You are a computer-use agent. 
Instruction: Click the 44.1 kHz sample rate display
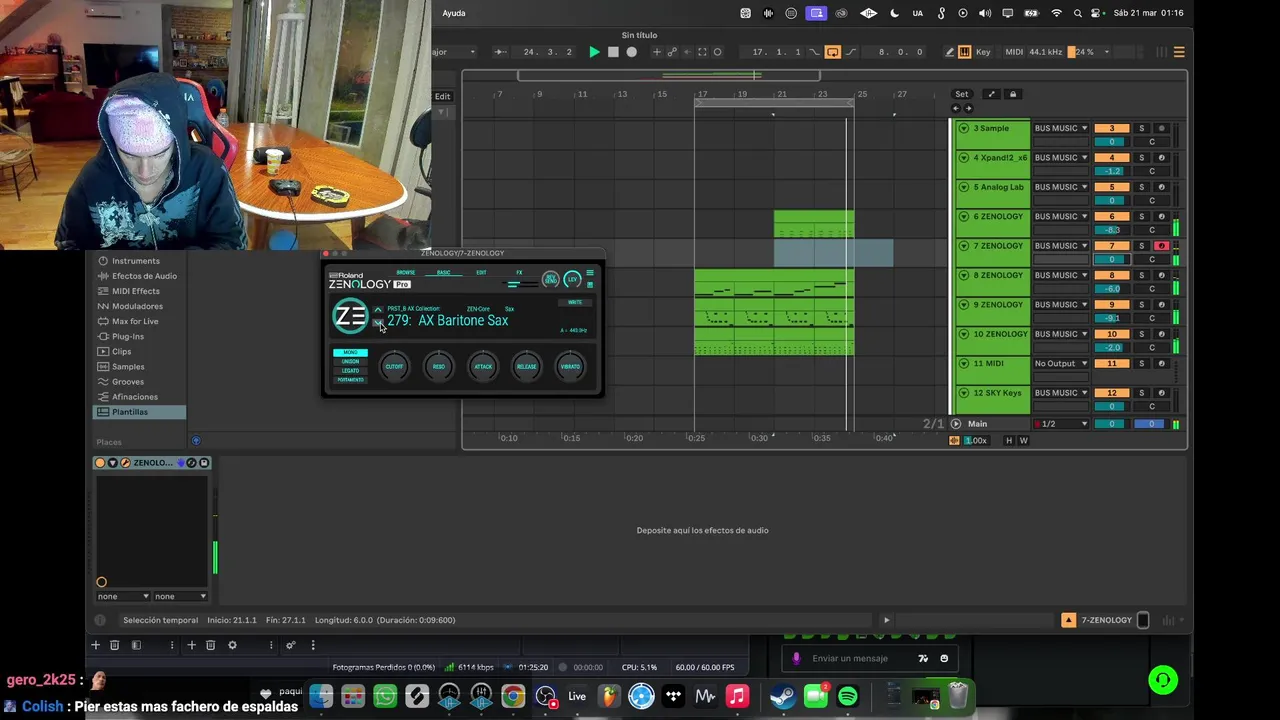(1045, 52)
